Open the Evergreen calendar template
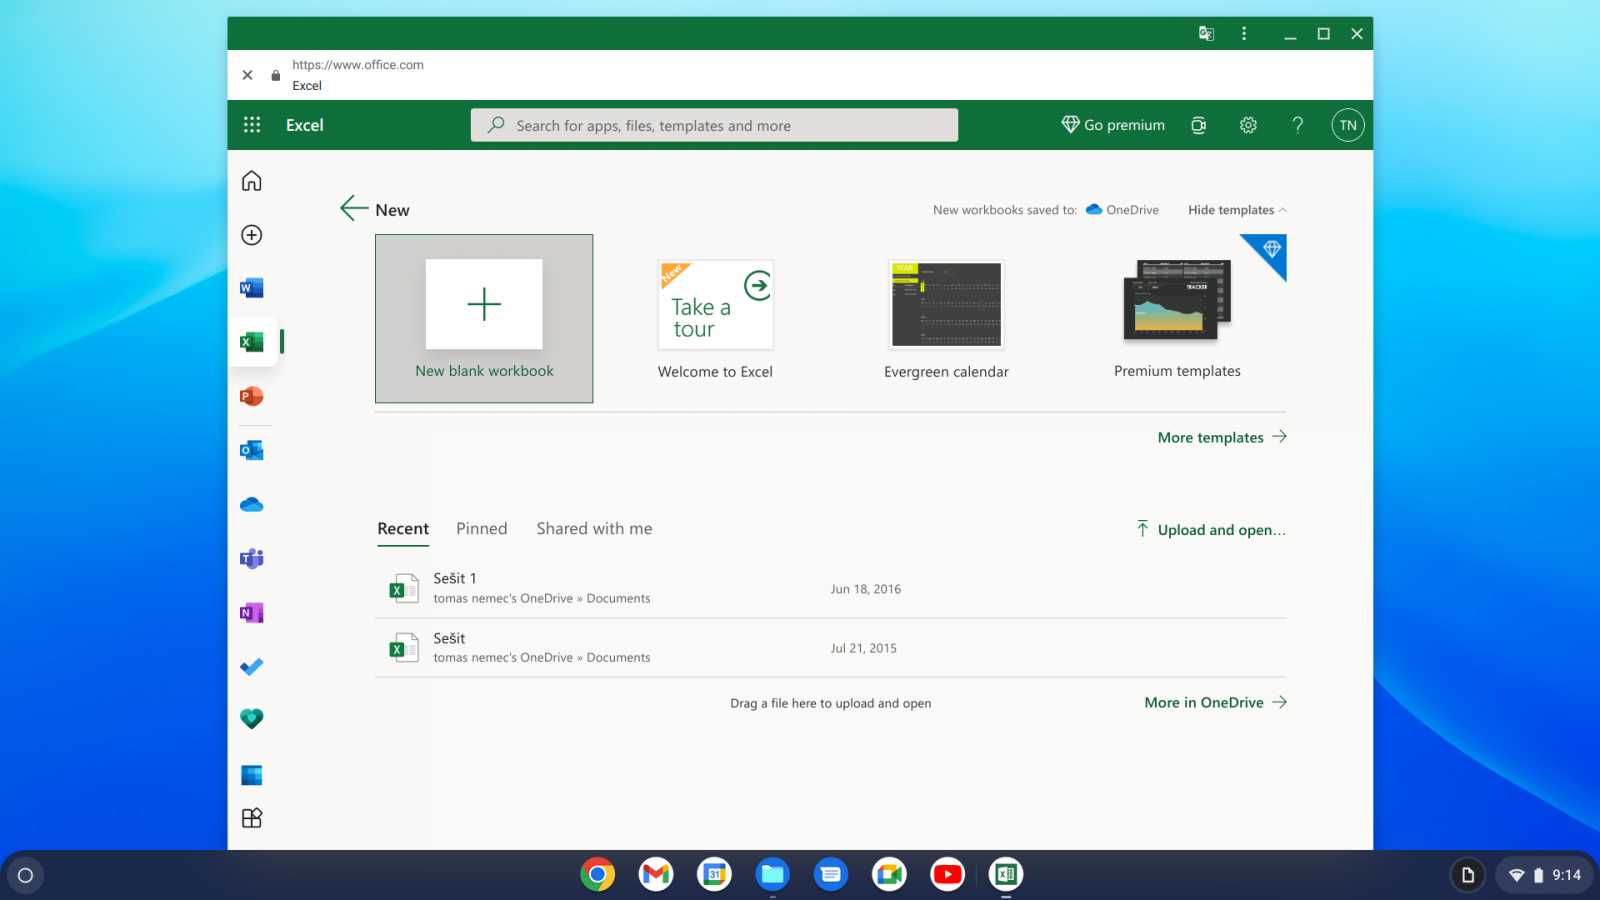The image size is (1600, 900). click(946, 318)
